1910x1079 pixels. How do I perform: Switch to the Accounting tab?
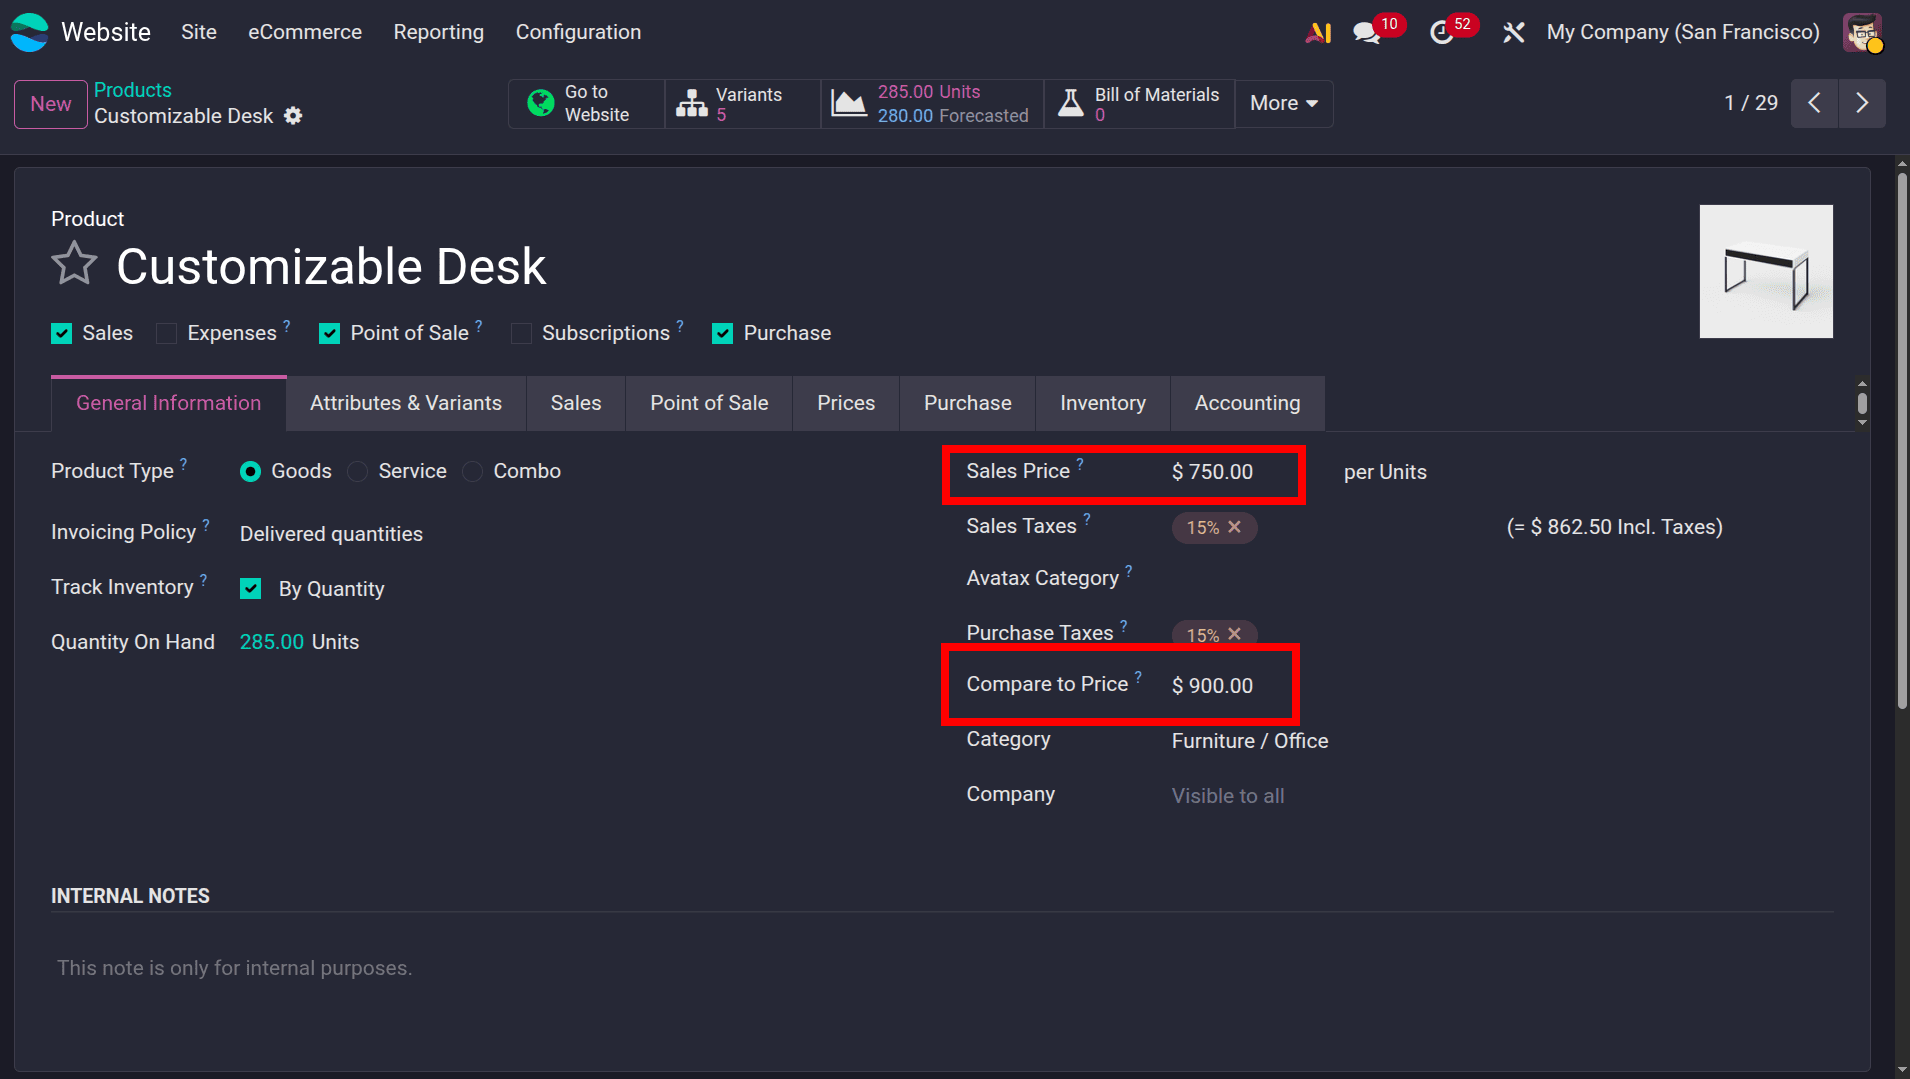[1247, 403]
